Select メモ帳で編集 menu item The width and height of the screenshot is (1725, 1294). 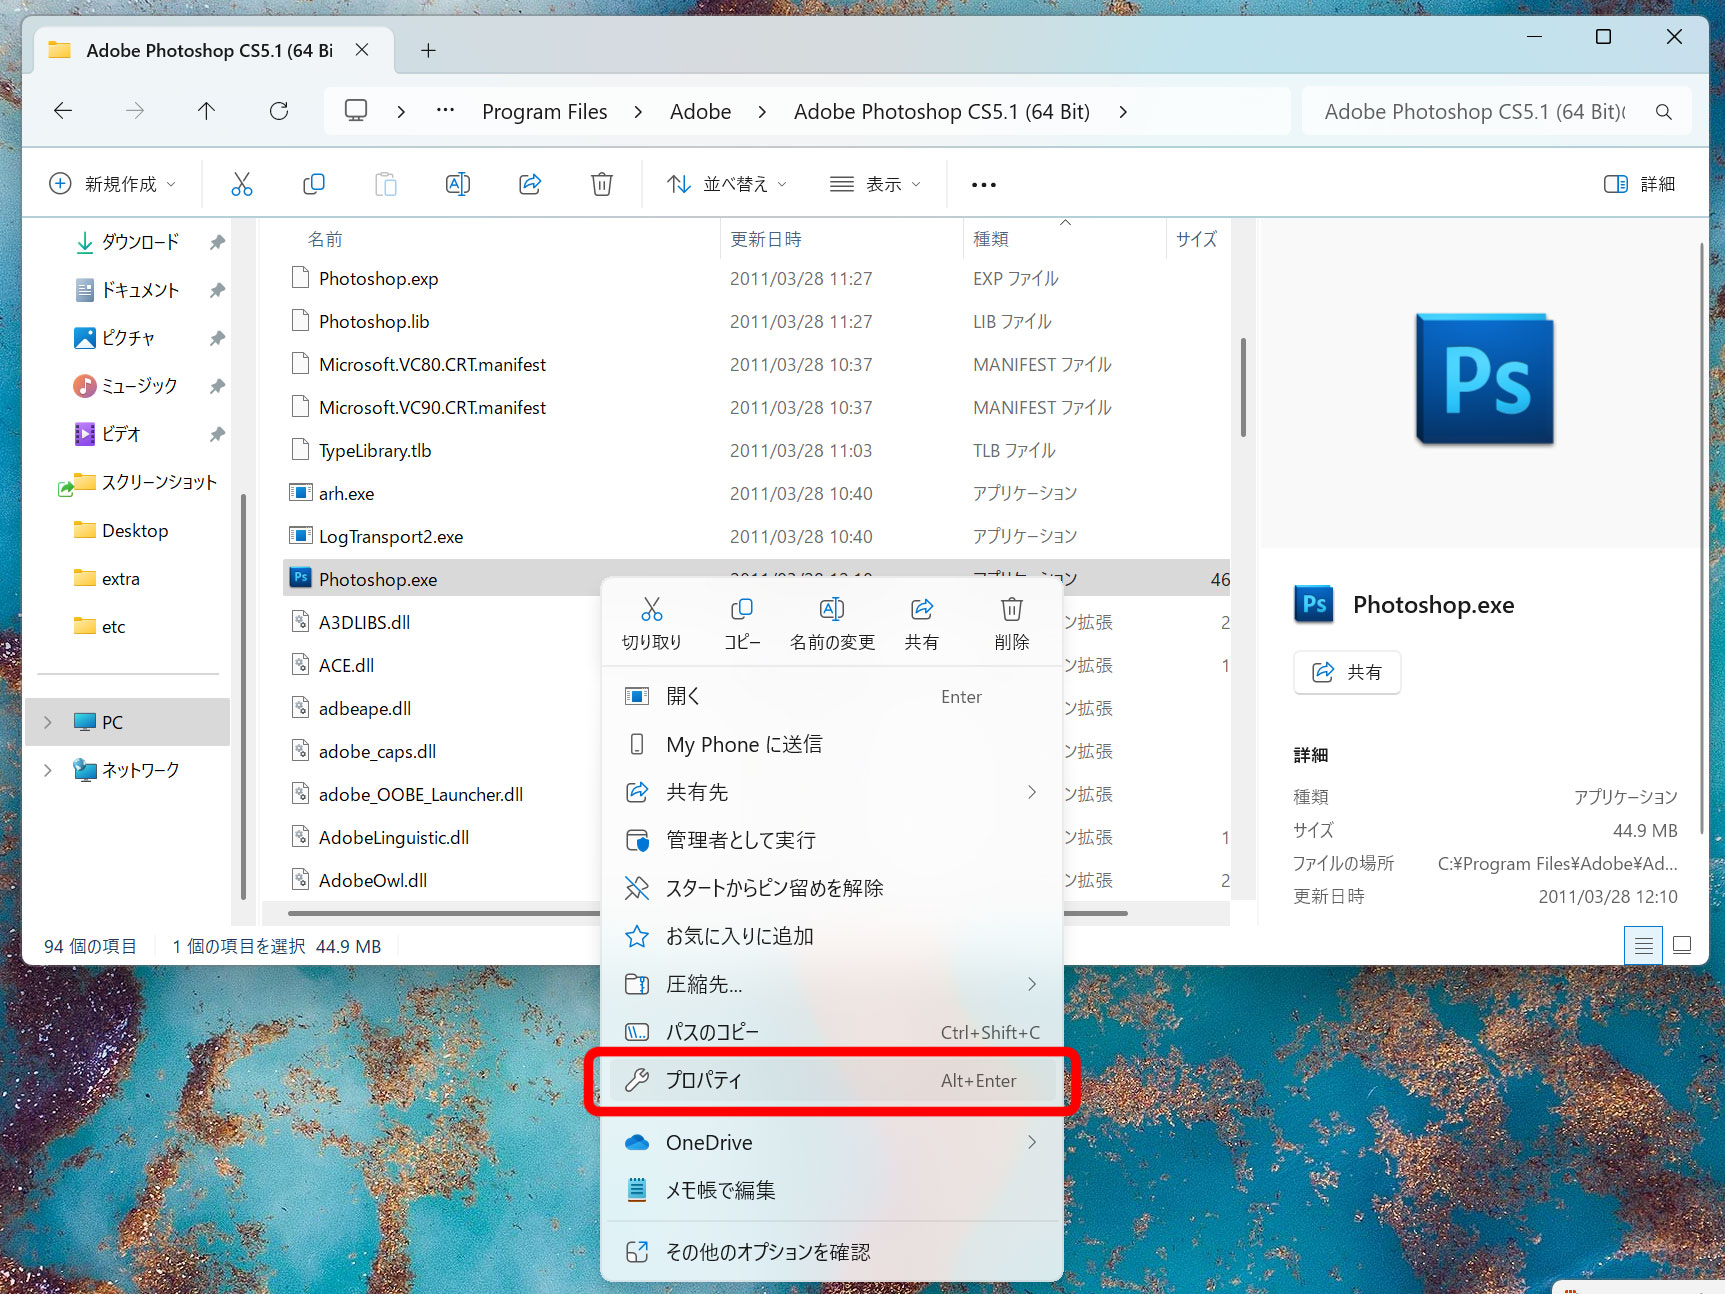tap(832, 1190)
